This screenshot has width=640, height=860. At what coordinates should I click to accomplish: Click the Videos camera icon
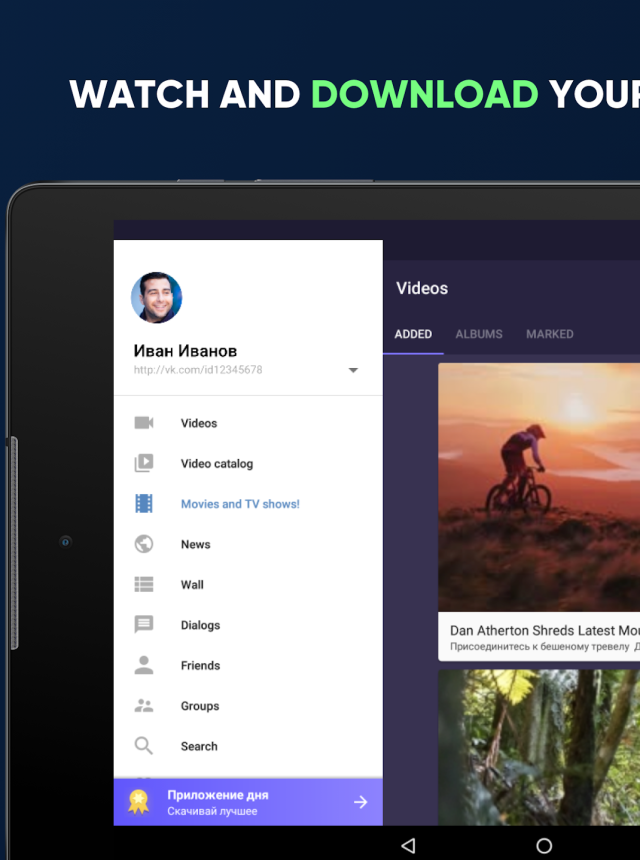[144, 423]
